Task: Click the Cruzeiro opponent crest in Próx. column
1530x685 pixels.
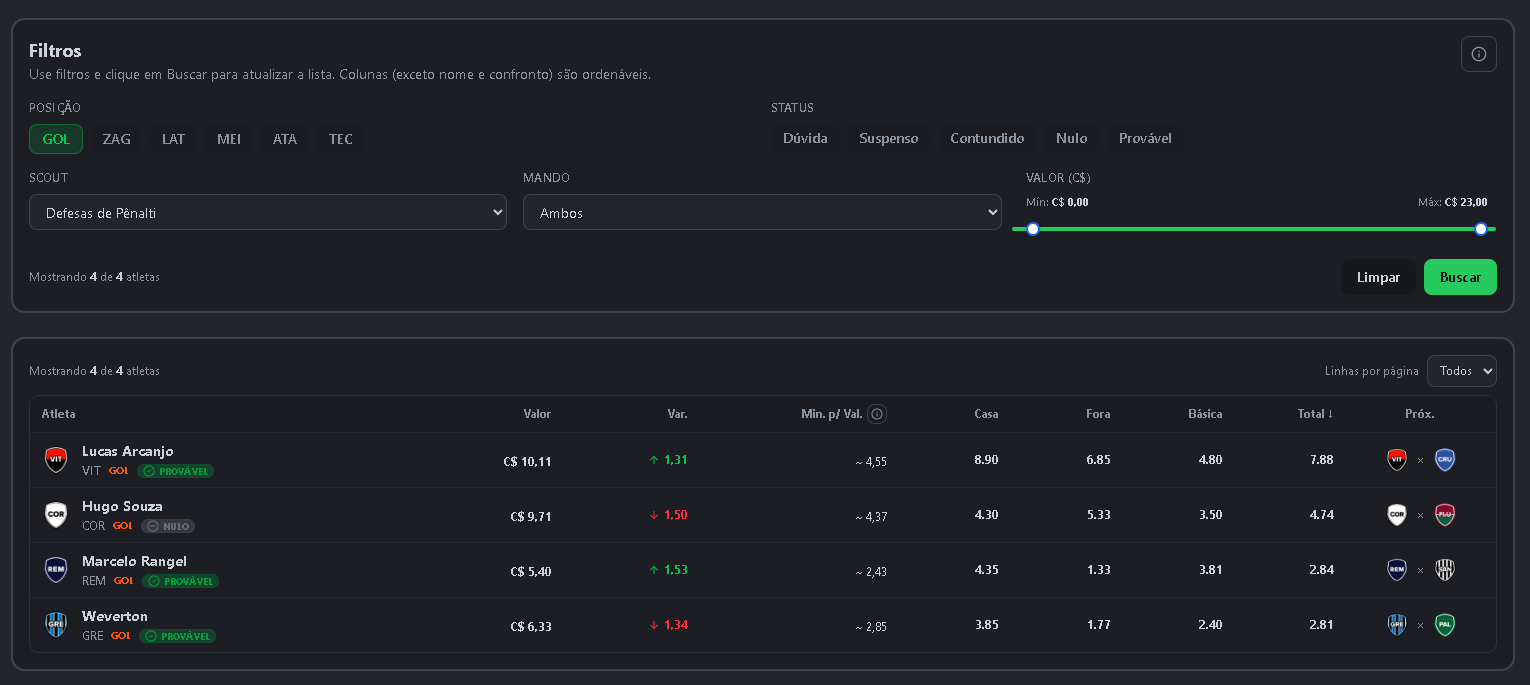Action: [x=1444, y=460]
